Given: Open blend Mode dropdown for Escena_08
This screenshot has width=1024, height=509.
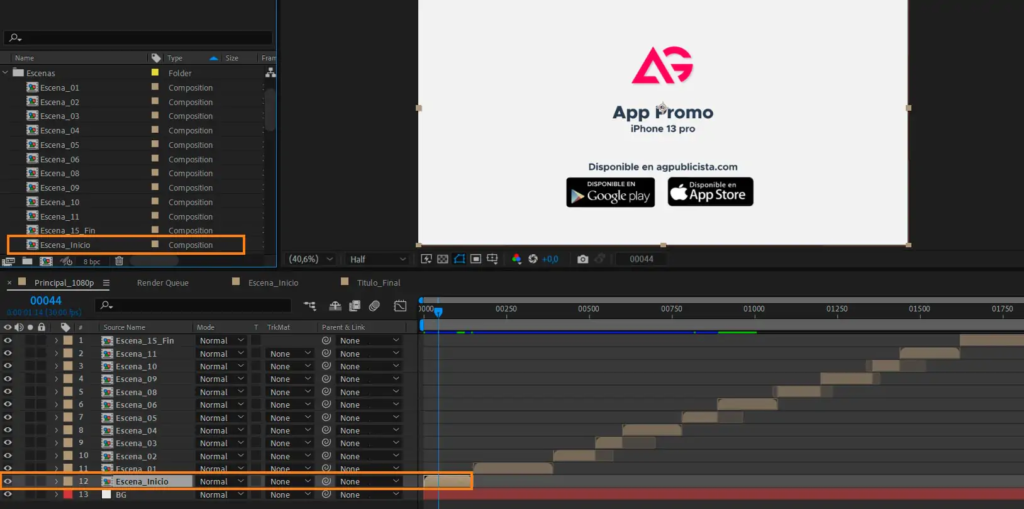Looking at the screenshot, I should pyautogui.click(x=221, y=392).
